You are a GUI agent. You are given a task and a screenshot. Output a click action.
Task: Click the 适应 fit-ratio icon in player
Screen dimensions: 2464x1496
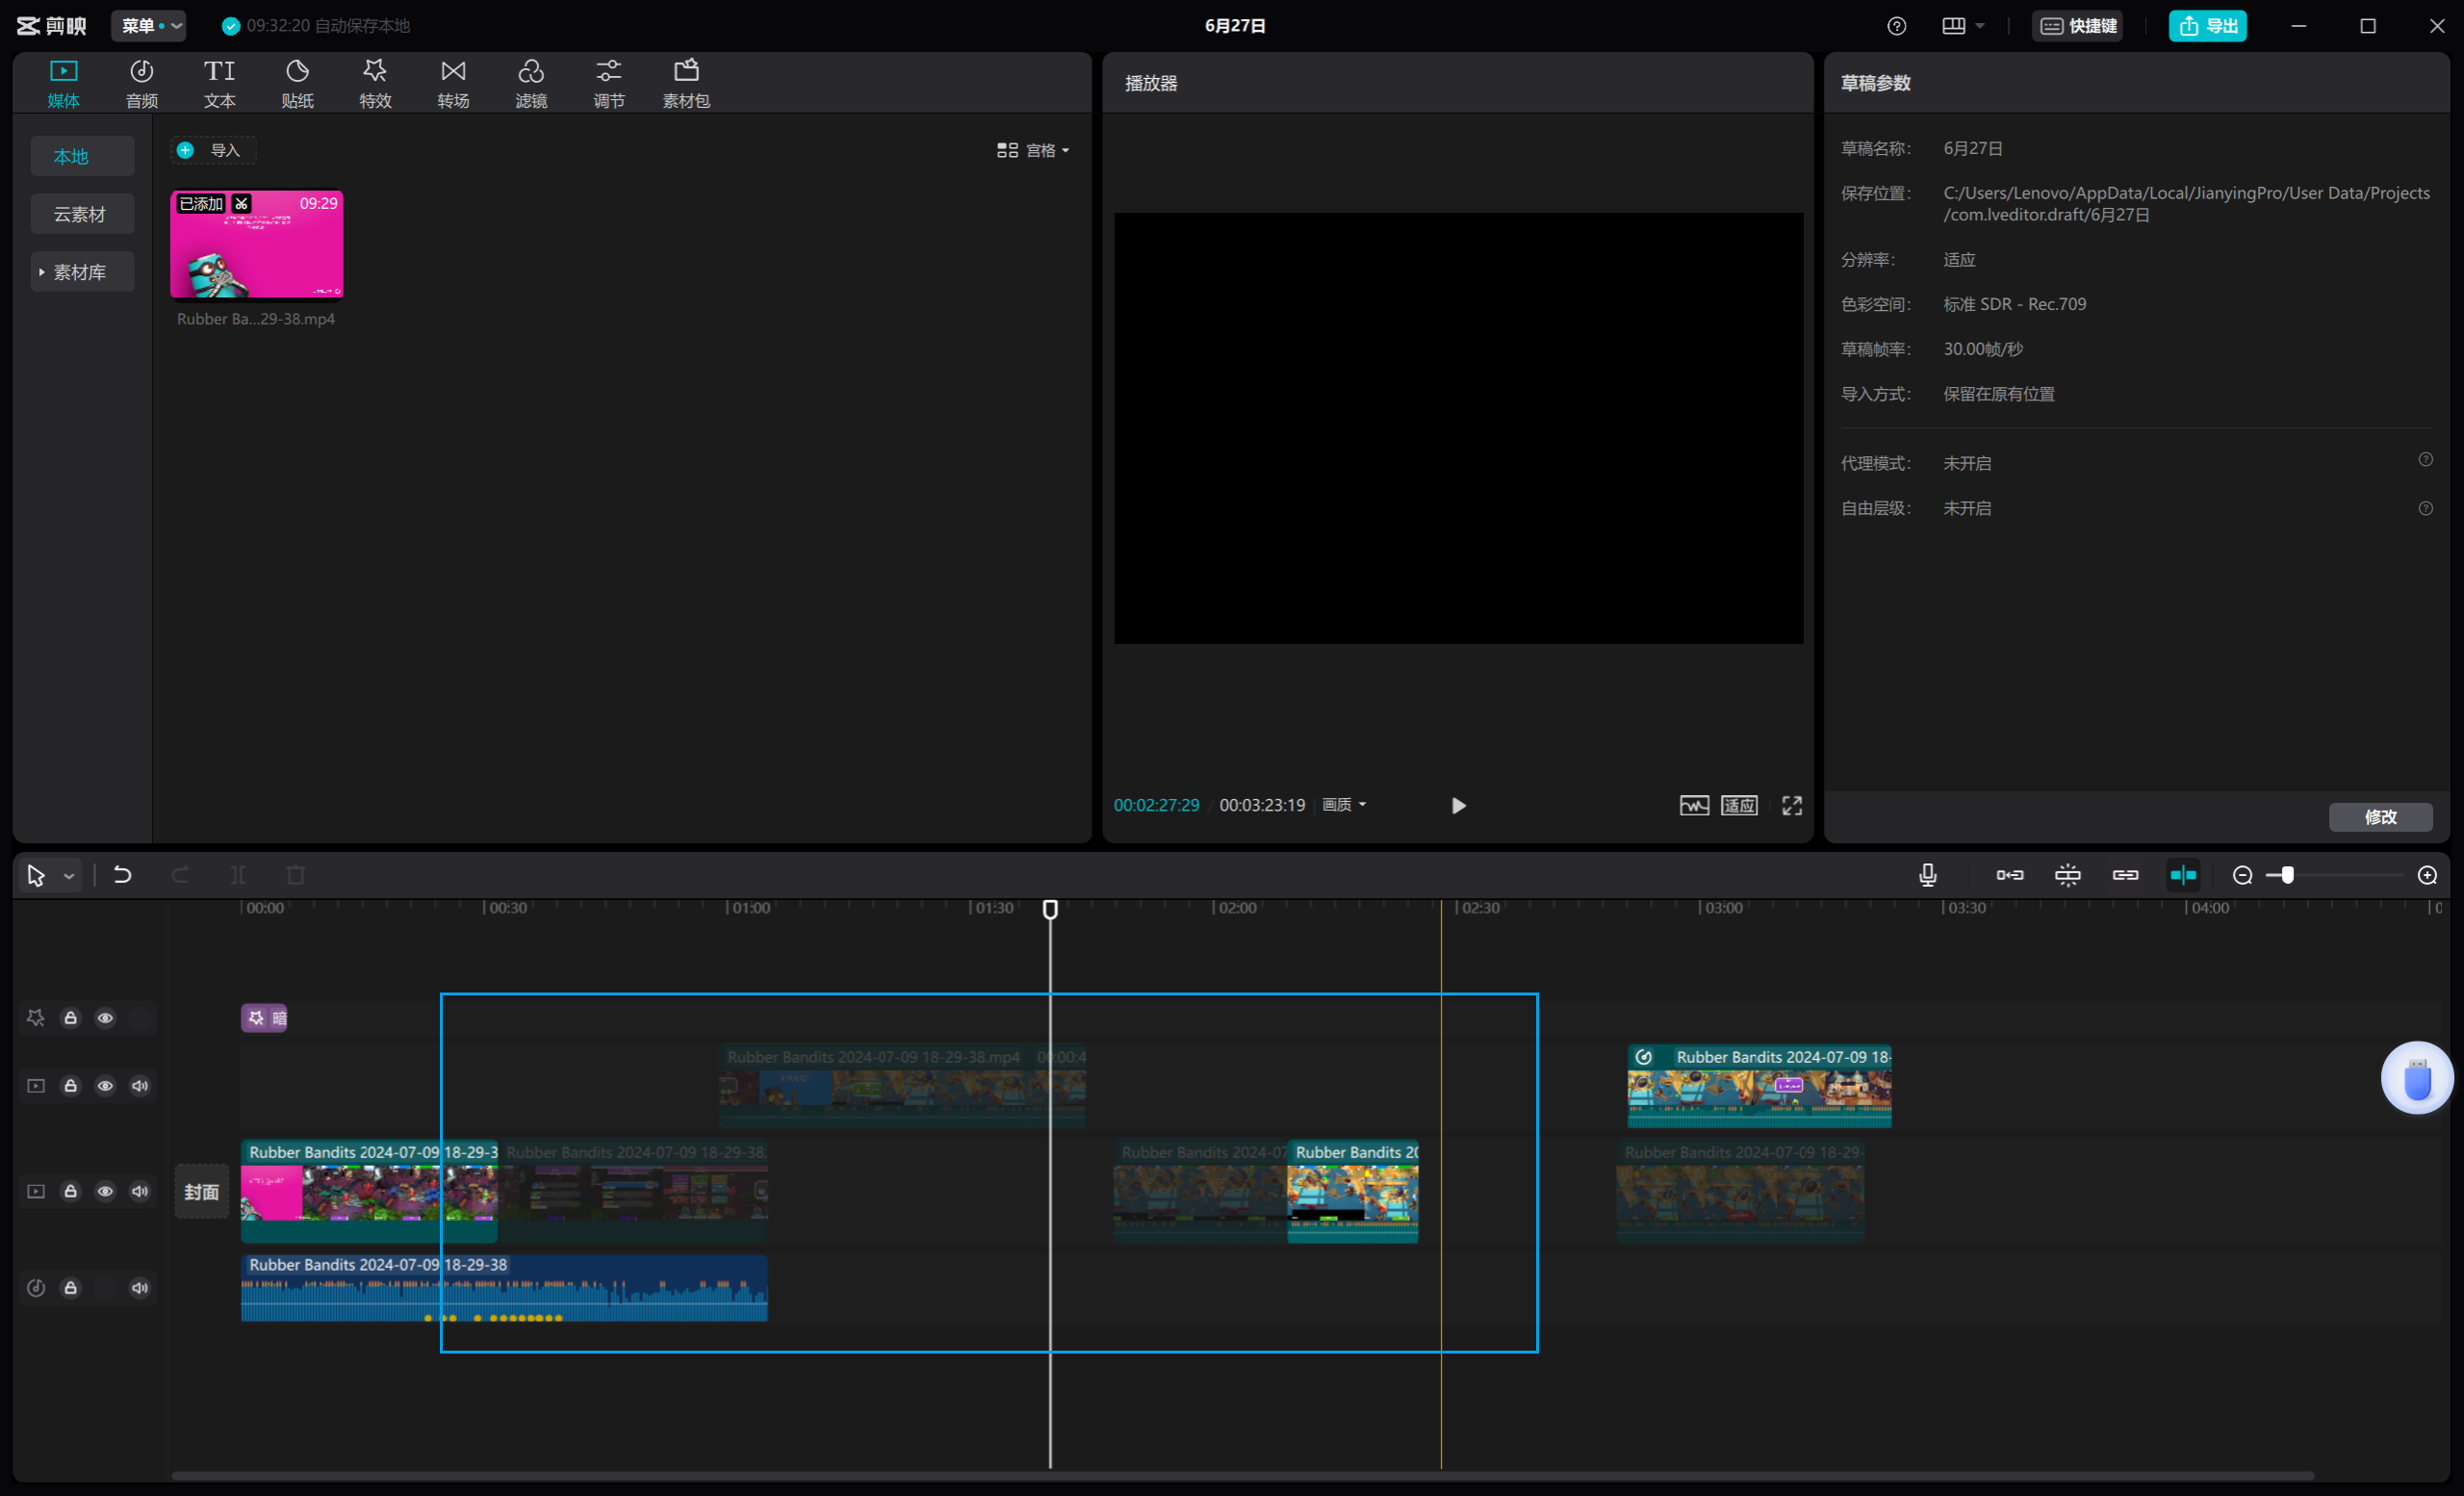tap(1739, 806)
